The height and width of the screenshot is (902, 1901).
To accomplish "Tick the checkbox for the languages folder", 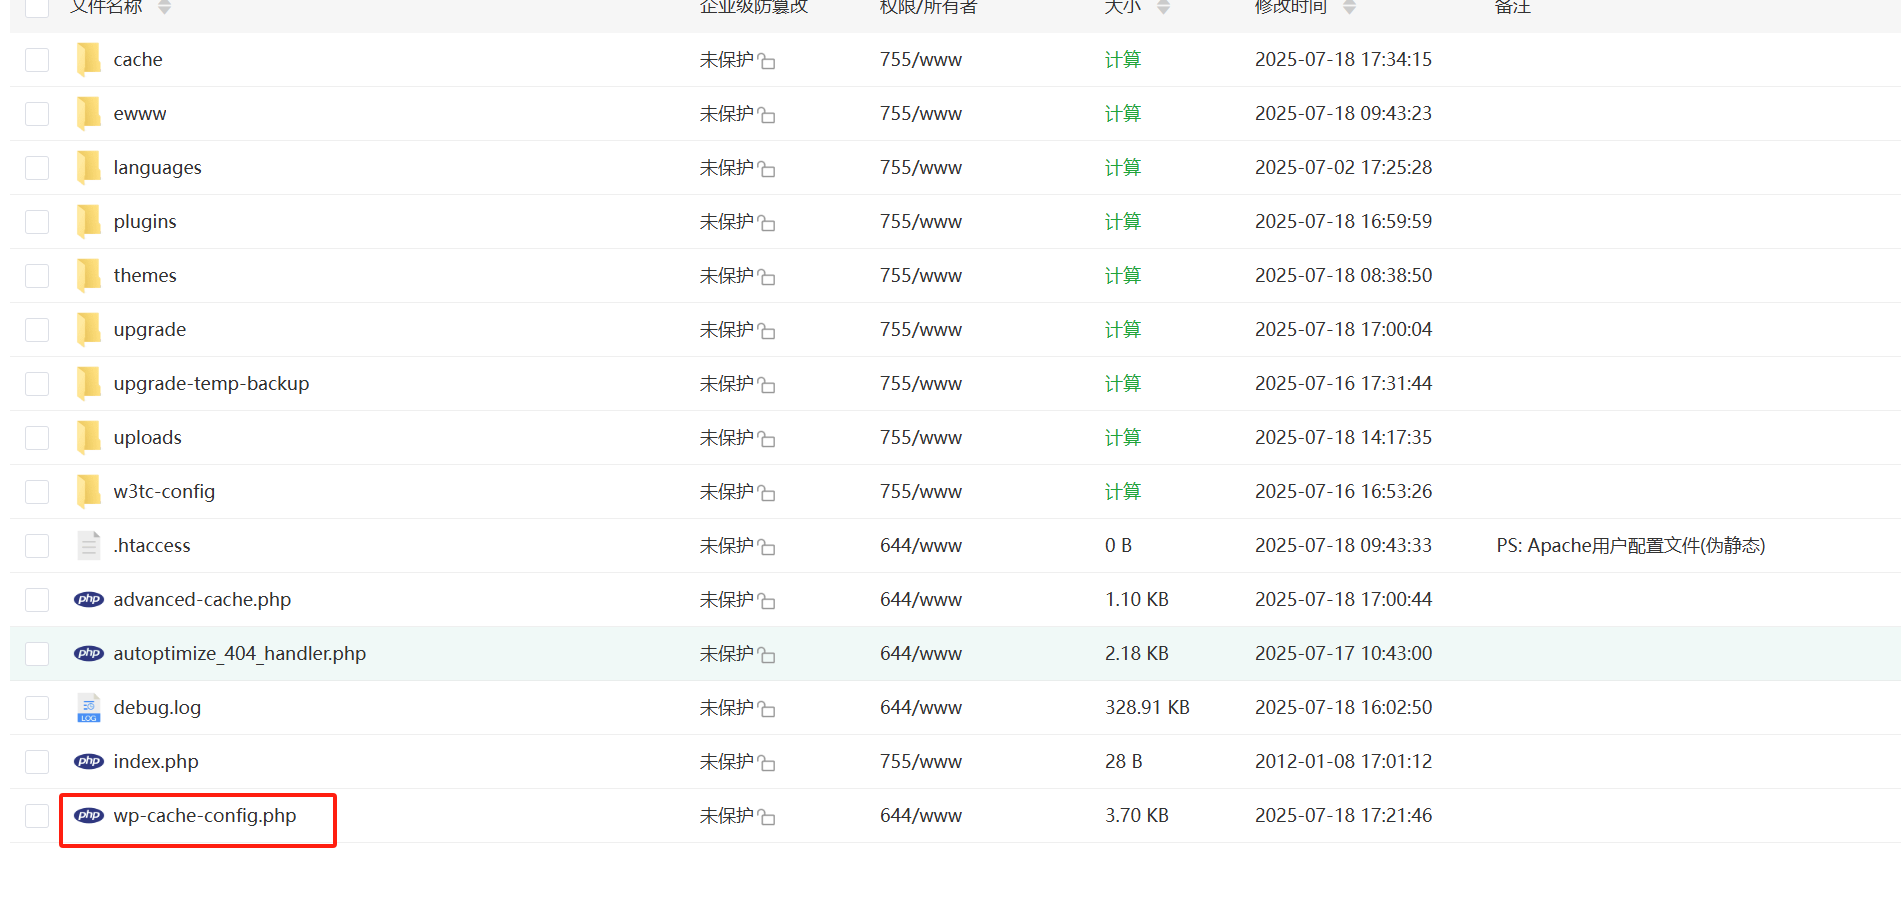I will [37, 168].
